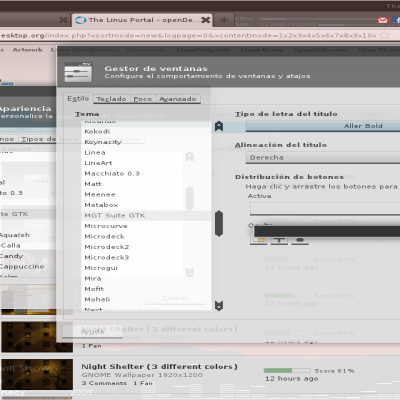Open the Linux42.org navigation link
400x400 pixels.
[262, 50]
